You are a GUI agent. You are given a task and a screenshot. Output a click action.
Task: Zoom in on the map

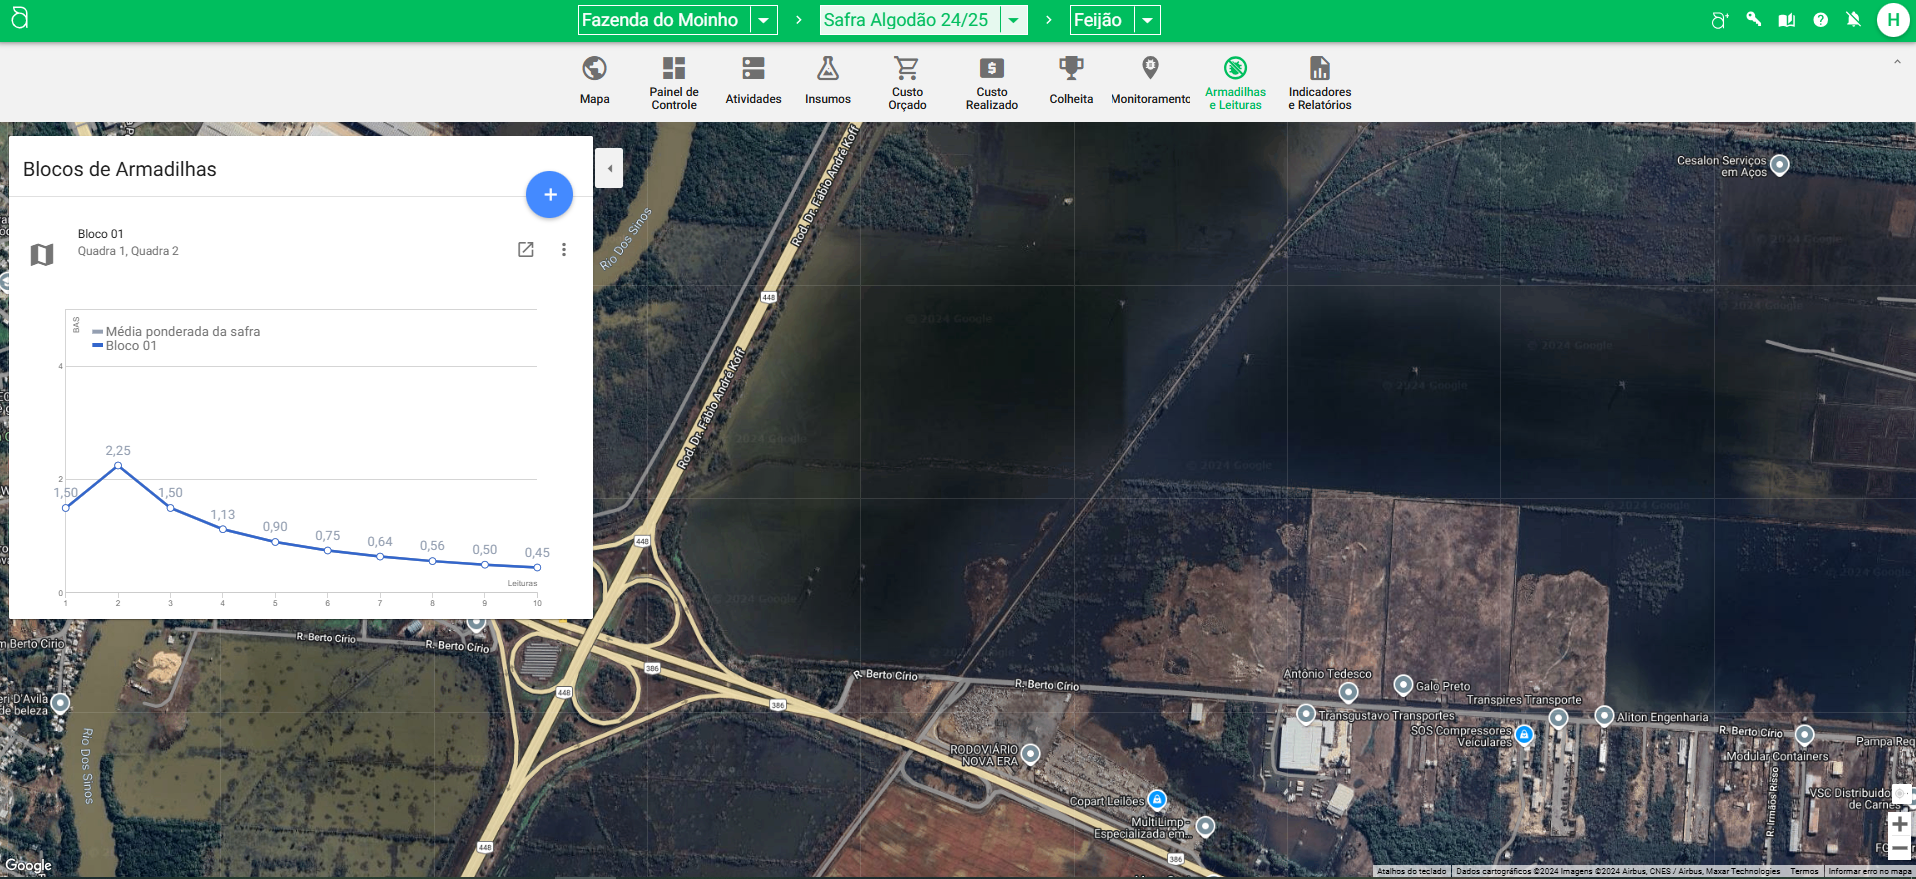[x=1899, y=824]
